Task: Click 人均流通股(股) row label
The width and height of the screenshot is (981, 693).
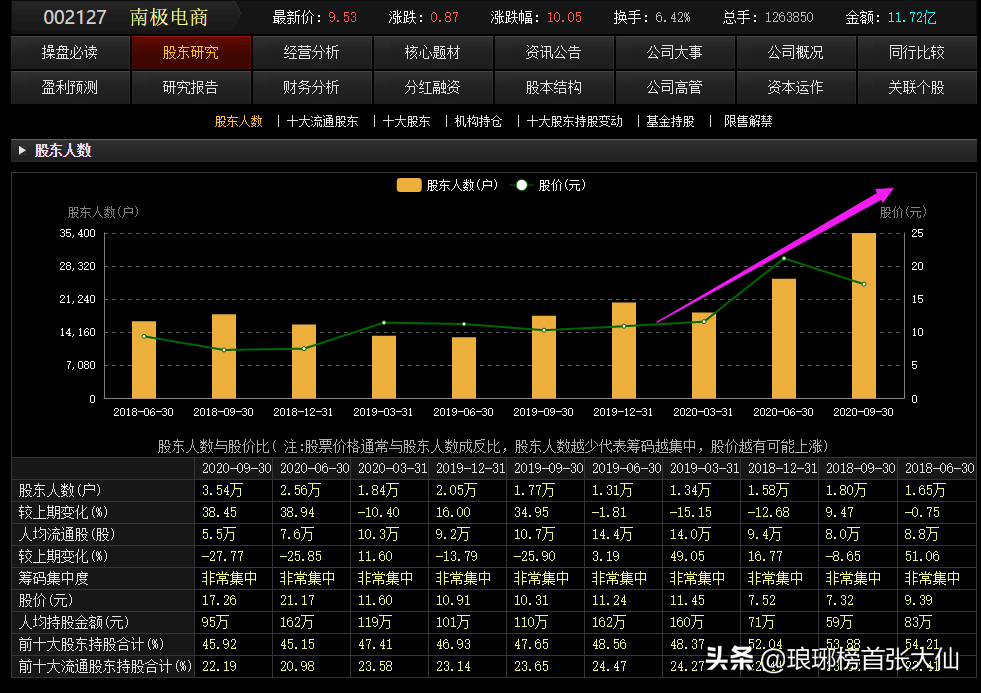Action: pyautogui.click(x=67, y=535)
